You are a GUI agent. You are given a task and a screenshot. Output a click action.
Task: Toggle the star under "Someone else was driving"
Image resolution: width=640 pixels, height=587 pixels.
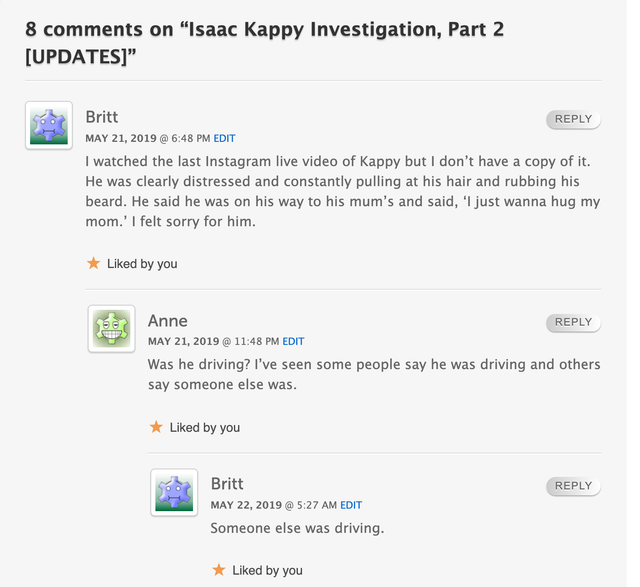pyautogui.click(x=218, y=570)
